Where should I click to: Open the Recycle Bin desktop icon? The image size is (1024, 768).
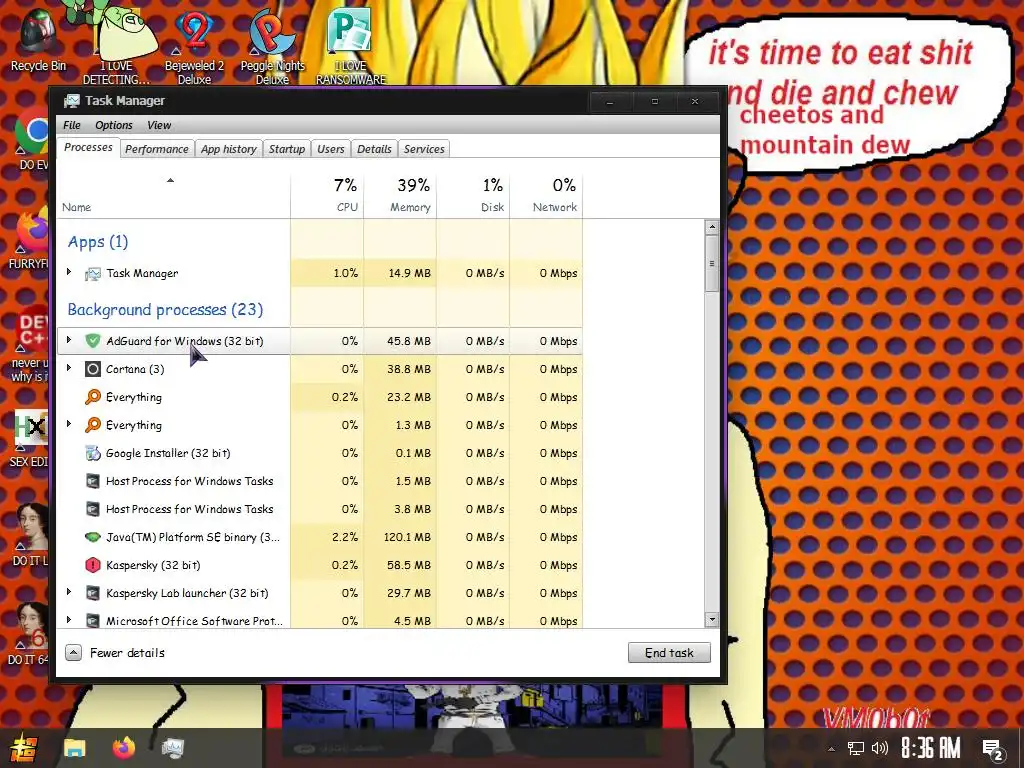tap(38, 40)
